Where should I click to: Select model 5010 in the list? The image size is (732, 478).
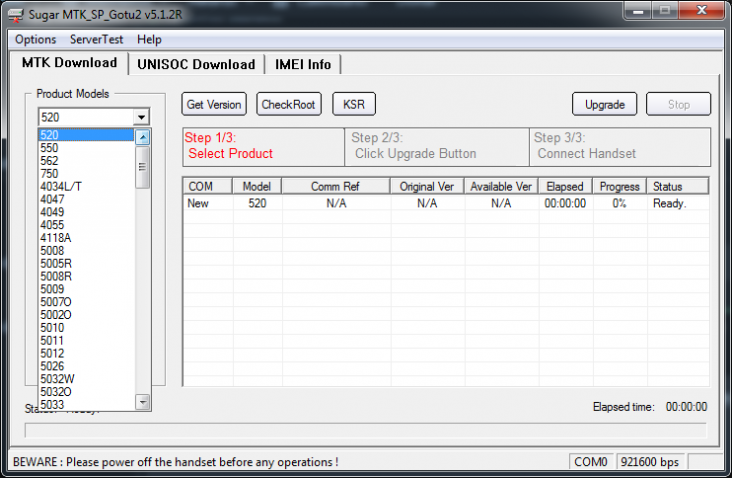point(86,328)
